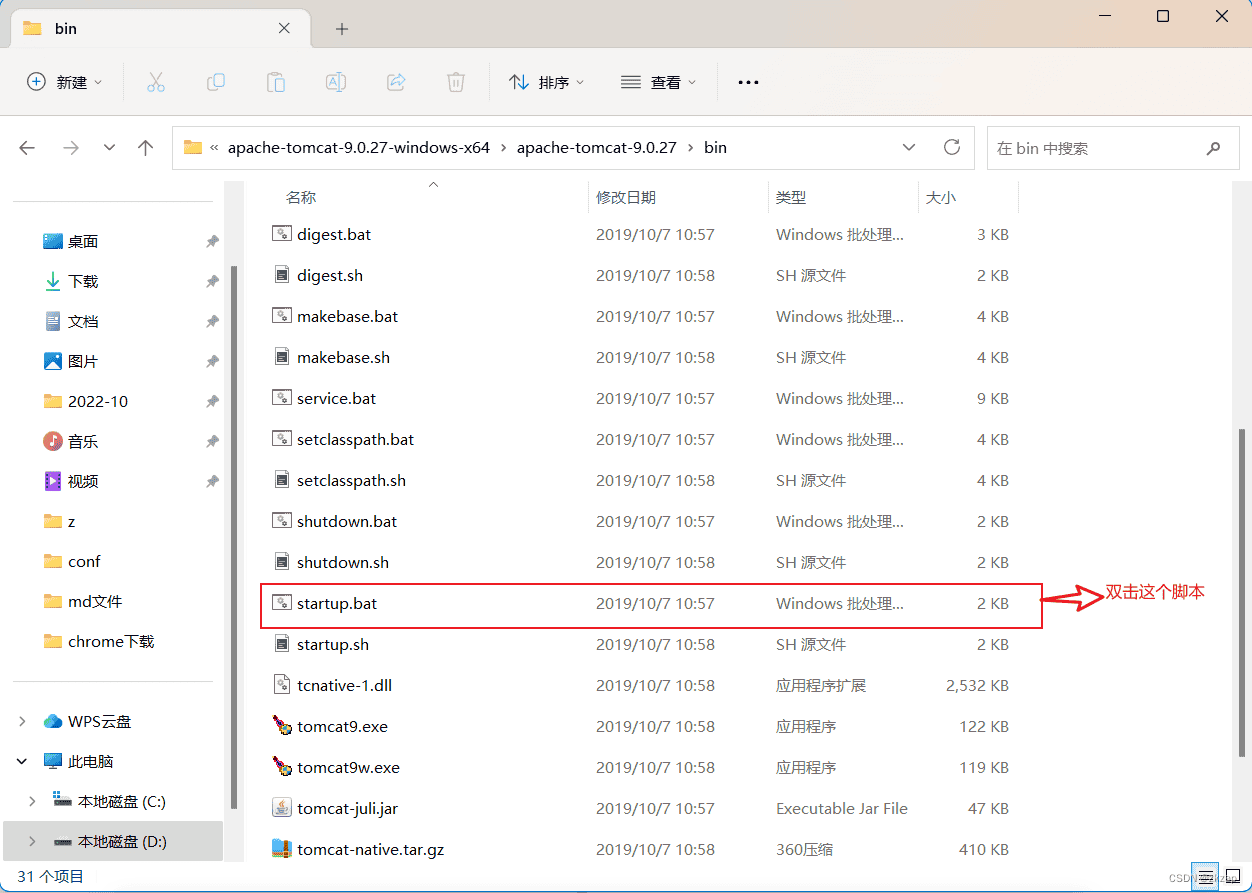
Task: Click the Share icon in toolbar
Action: pos(396,83)
